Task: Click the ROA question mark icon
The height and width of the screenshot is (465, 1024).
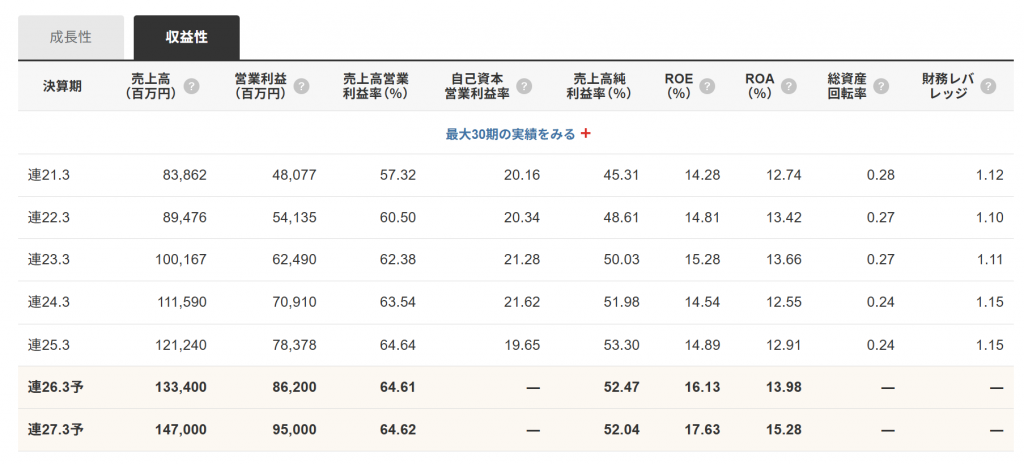Action: pyautogui.click(x=789, y=86)
